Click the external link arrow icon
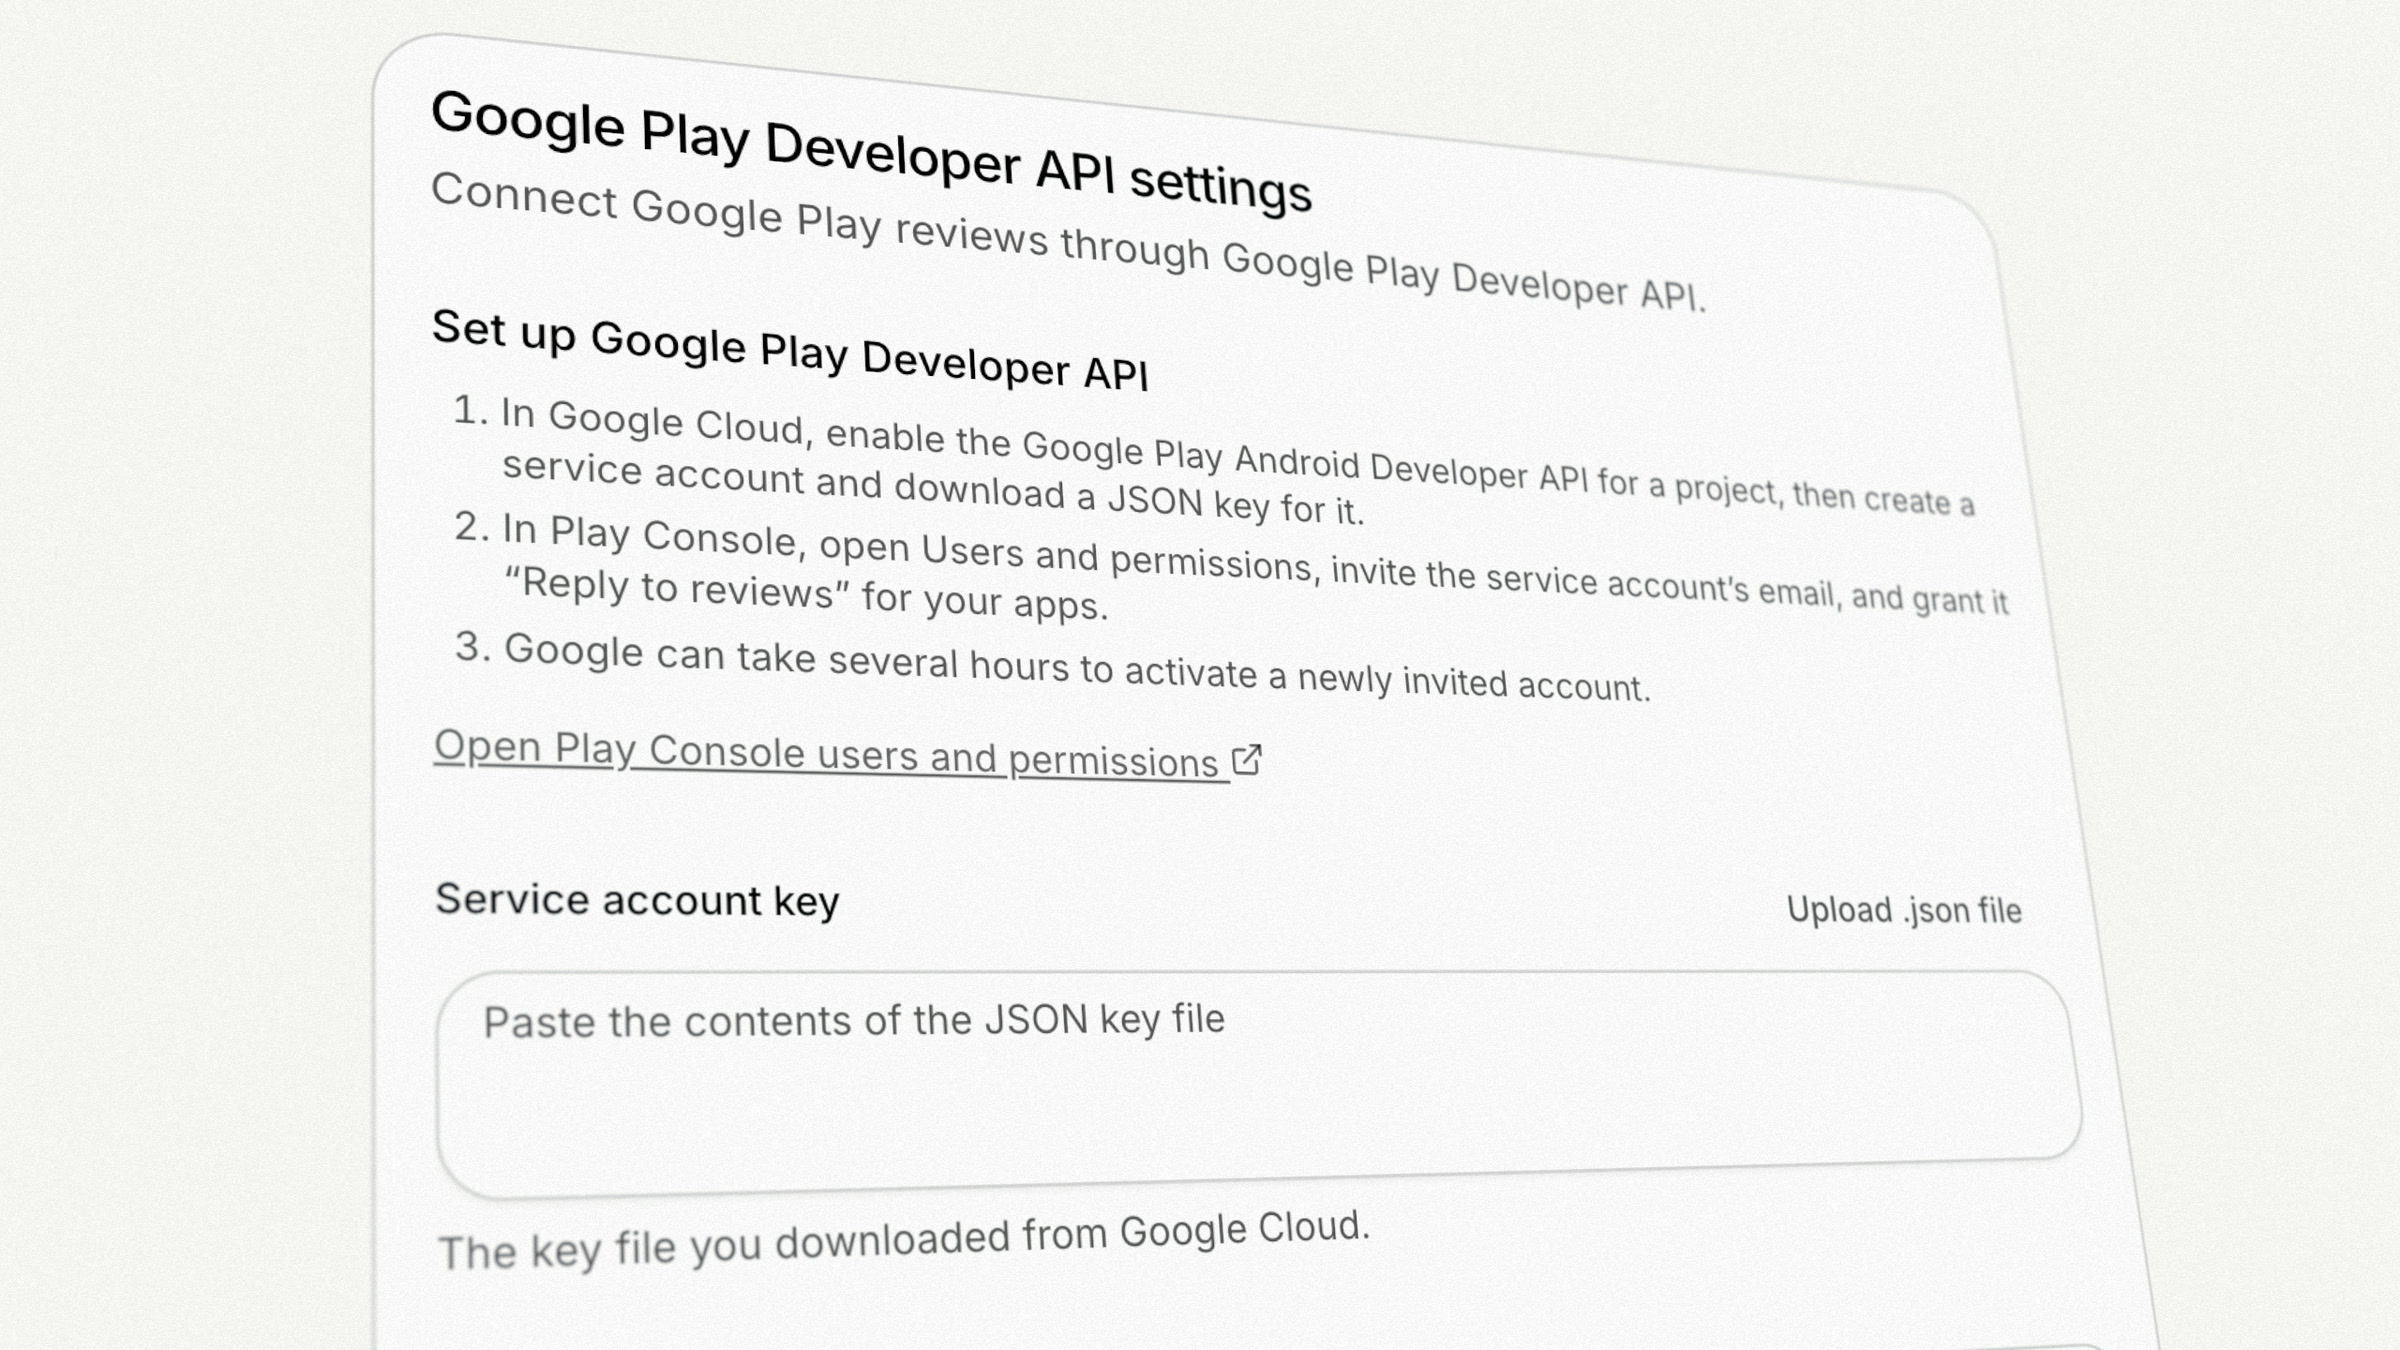The height and width of the screenshot is (1350, 2400). 1247,760
